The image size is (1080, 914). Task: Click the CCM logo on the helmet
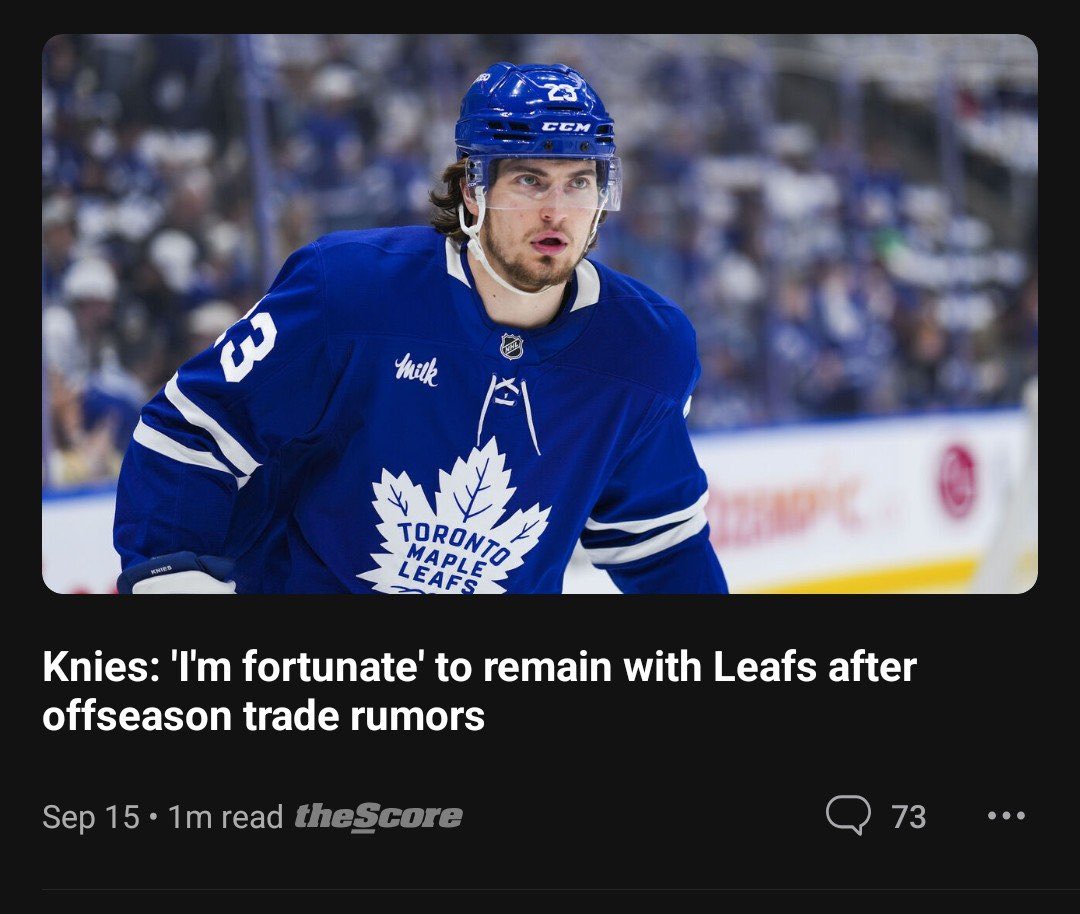566,127
